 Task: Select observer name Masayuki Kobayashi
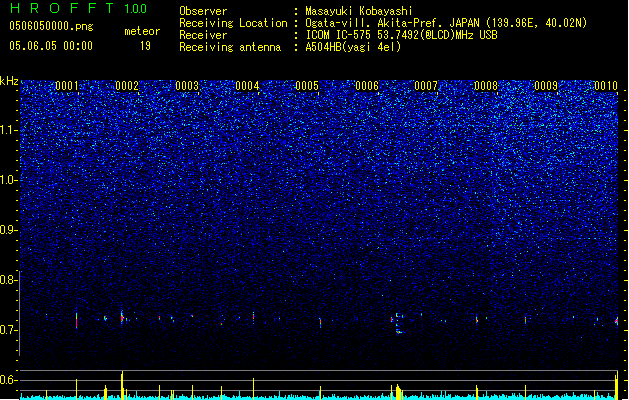359,11
